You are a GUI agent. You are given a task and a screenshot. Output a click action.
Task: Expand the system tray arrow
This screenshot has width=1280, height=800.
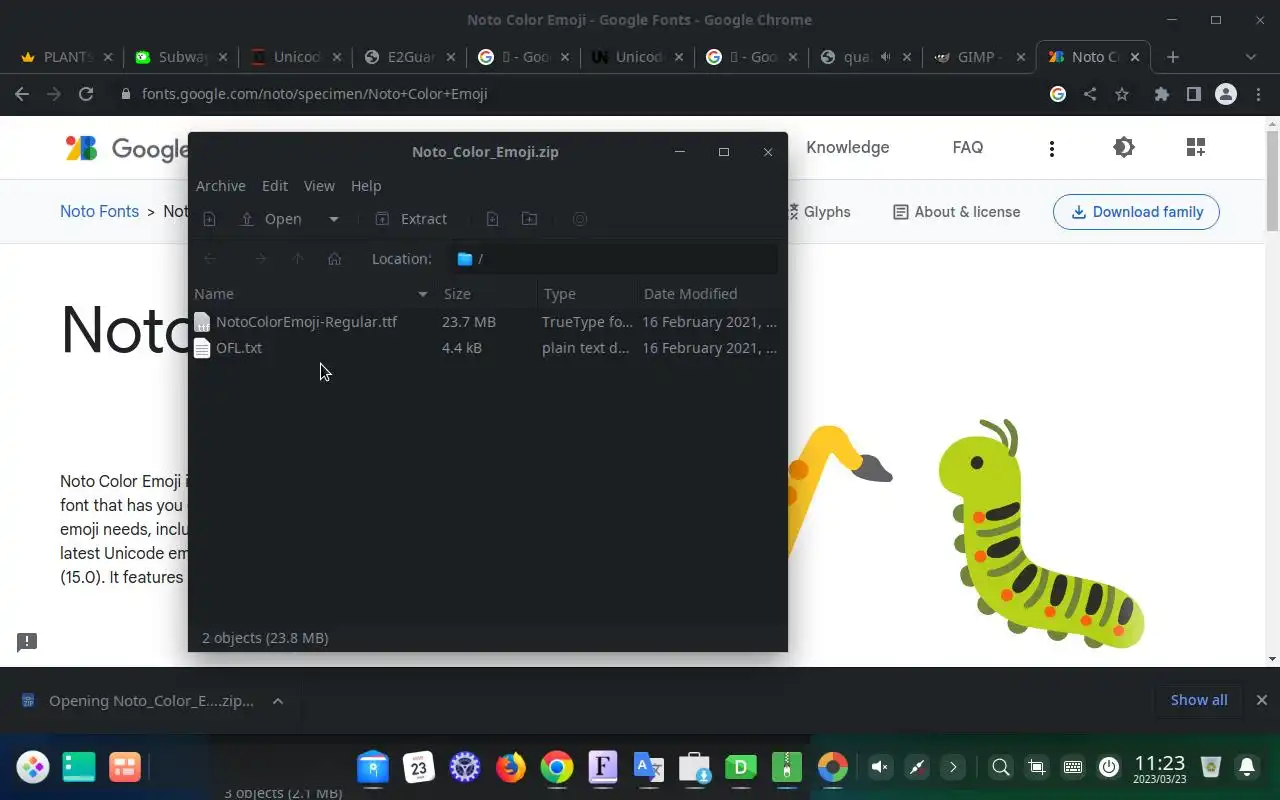click(x=953, y=767)
